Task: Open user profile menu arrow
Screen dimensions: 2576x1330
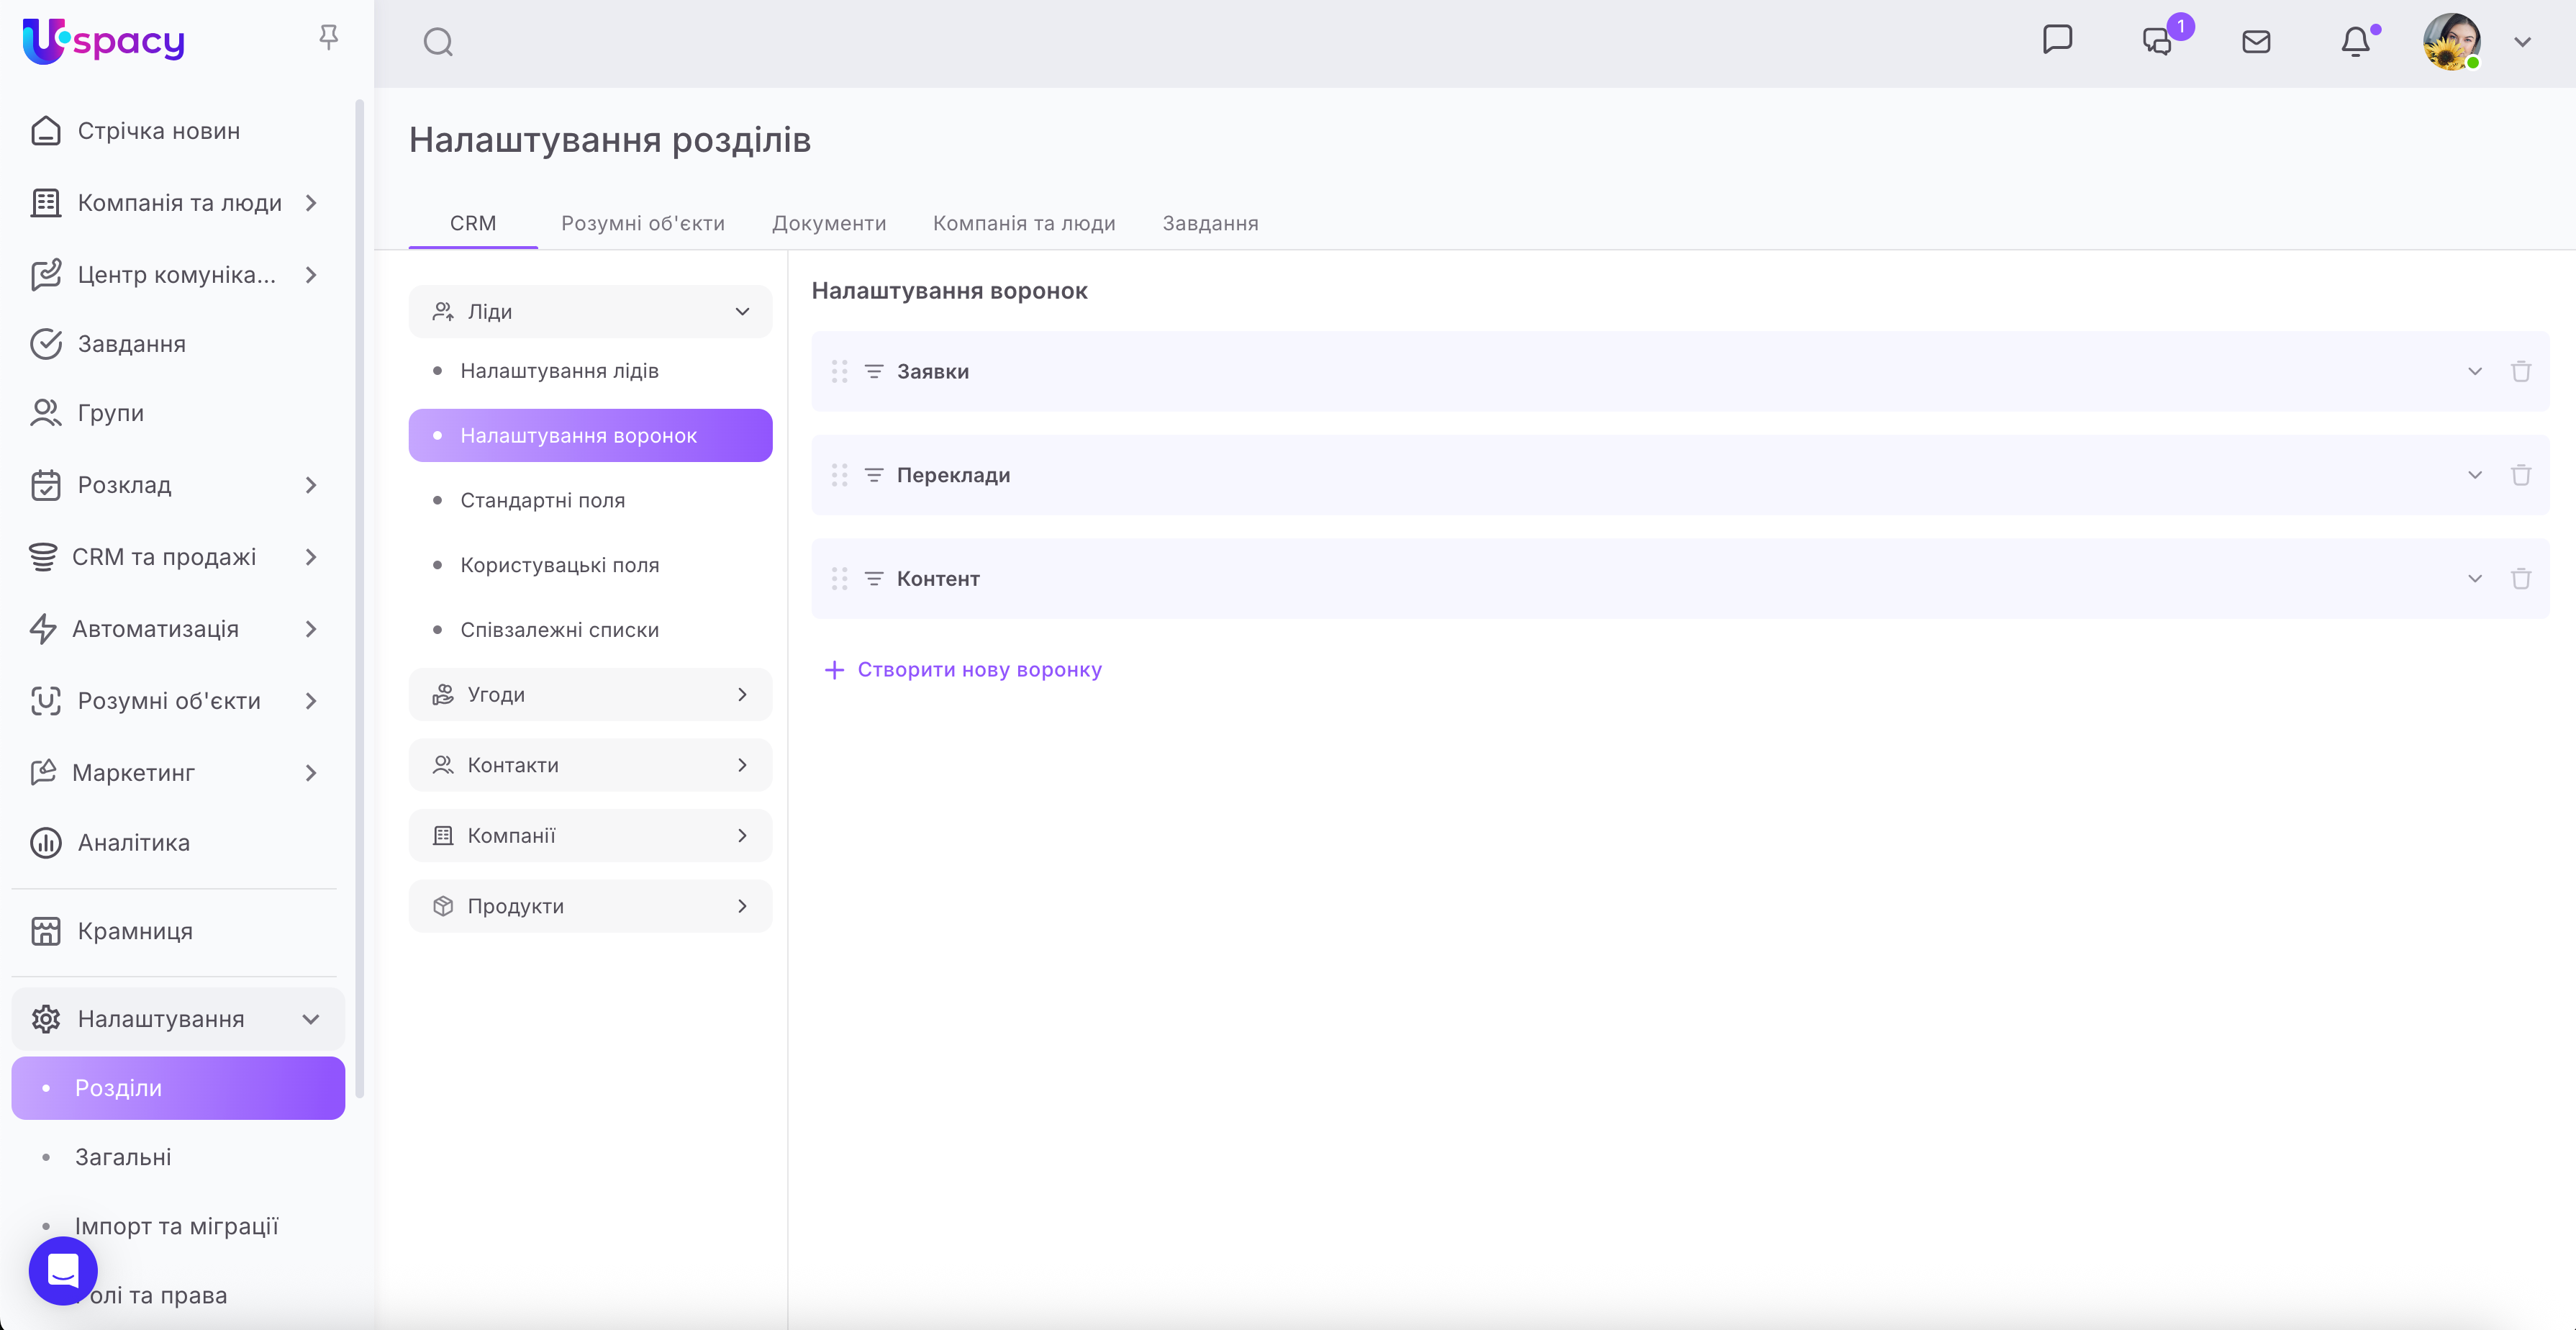Action: pos(2522,42)
